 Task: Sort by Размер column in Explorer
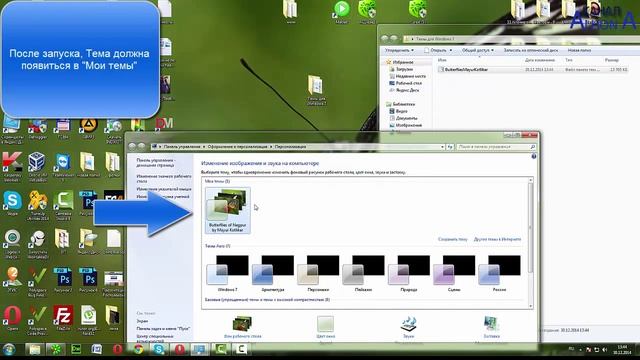611,60
